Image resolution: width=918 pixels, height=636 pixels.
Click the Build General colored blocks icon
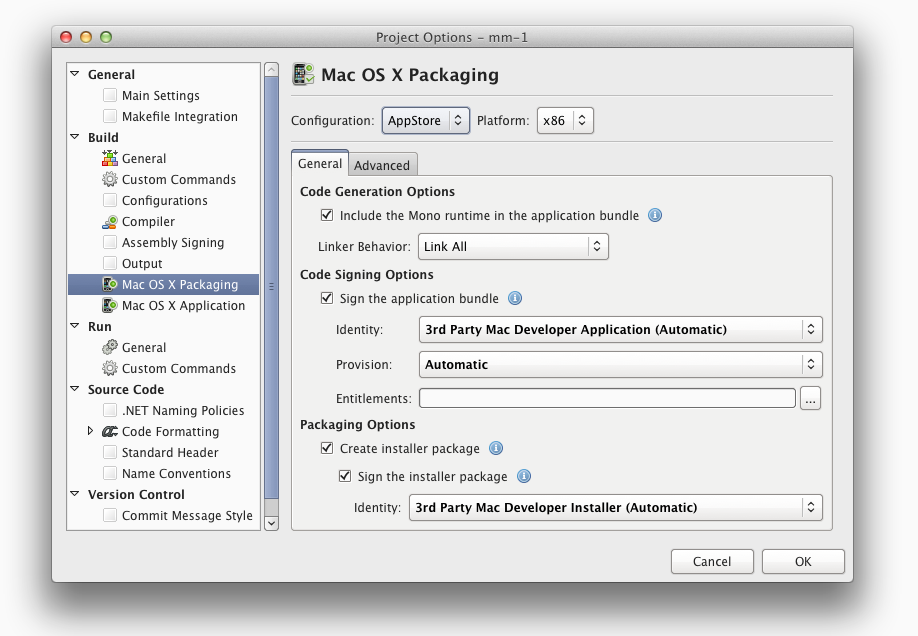pos(109,158)
